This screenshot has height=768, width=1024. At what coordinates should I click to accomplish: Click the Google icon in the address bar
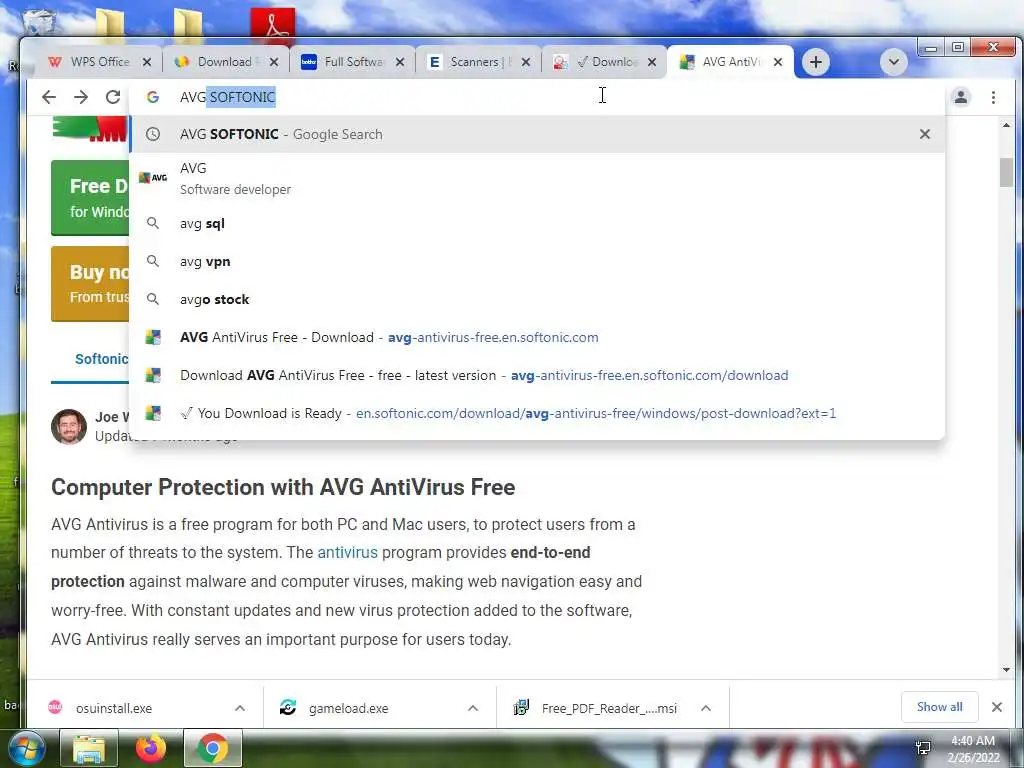point(153,97)
